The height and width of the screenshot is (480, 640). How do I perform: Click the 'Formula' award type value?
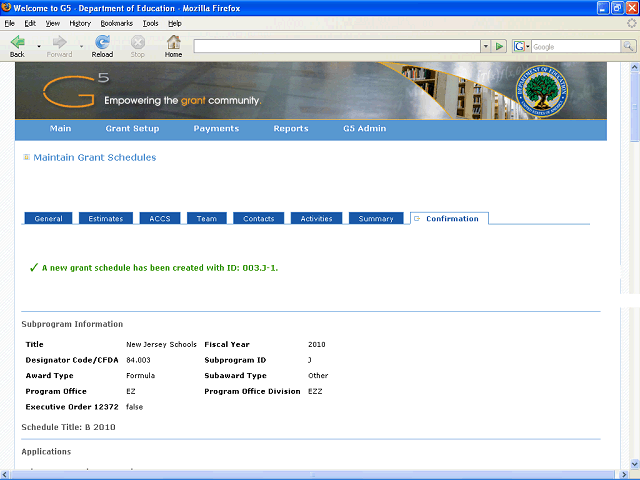click(x=140, y=376)
